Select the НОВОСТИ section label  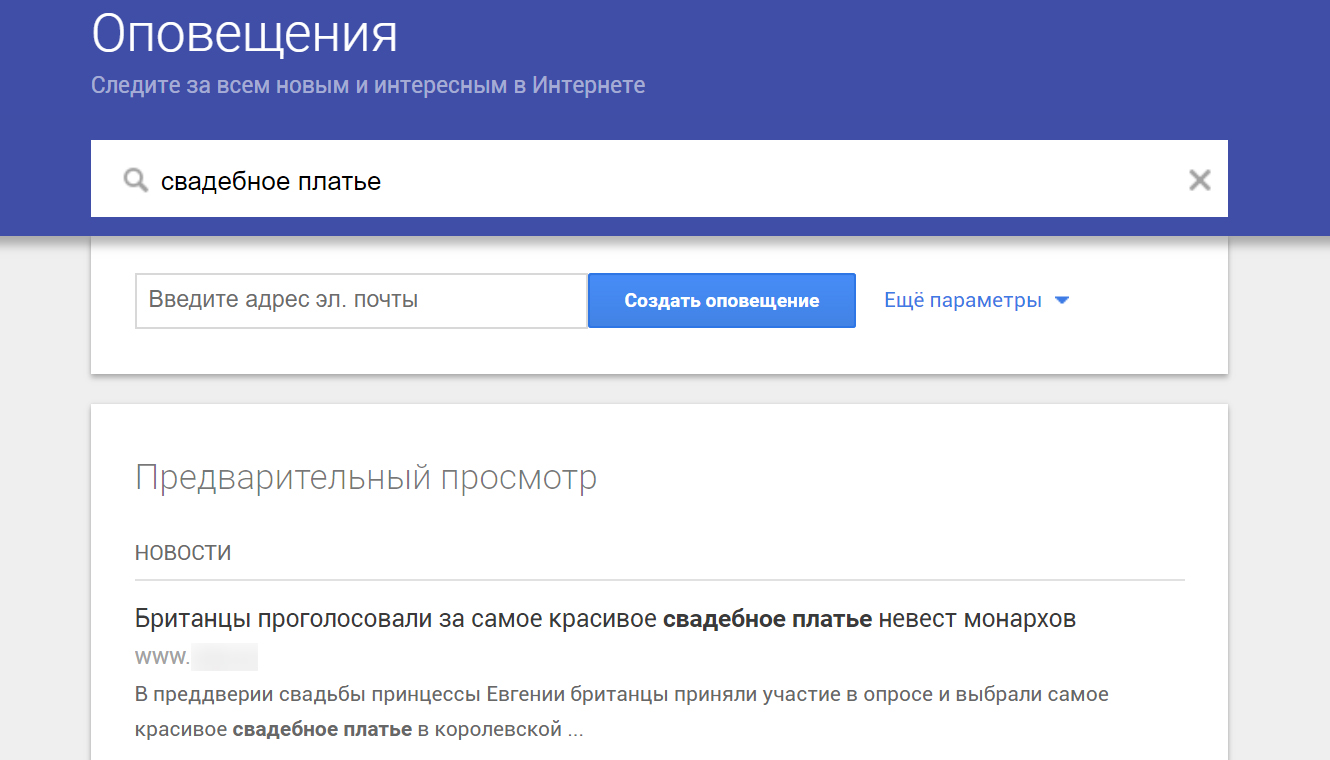click(x=182, y=551)
